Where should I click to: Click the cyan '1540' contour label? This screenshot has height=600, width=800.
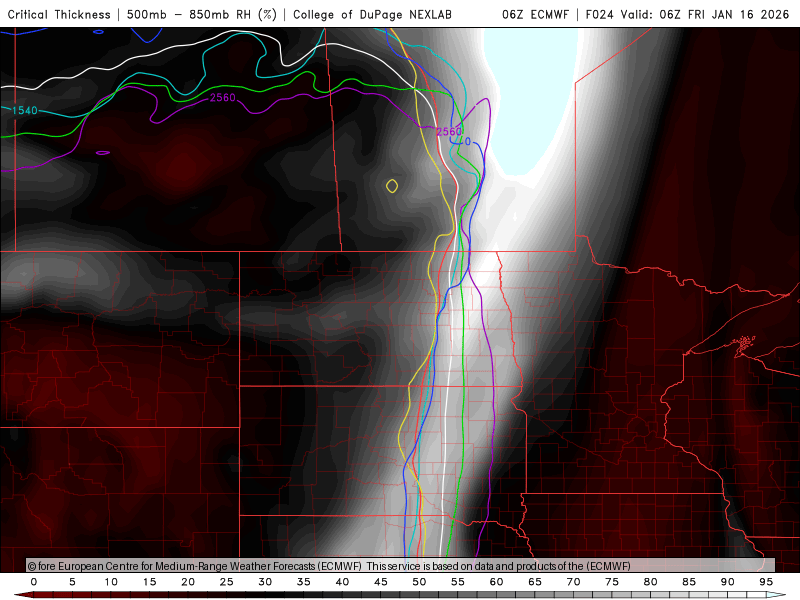(x=24, y=110)
